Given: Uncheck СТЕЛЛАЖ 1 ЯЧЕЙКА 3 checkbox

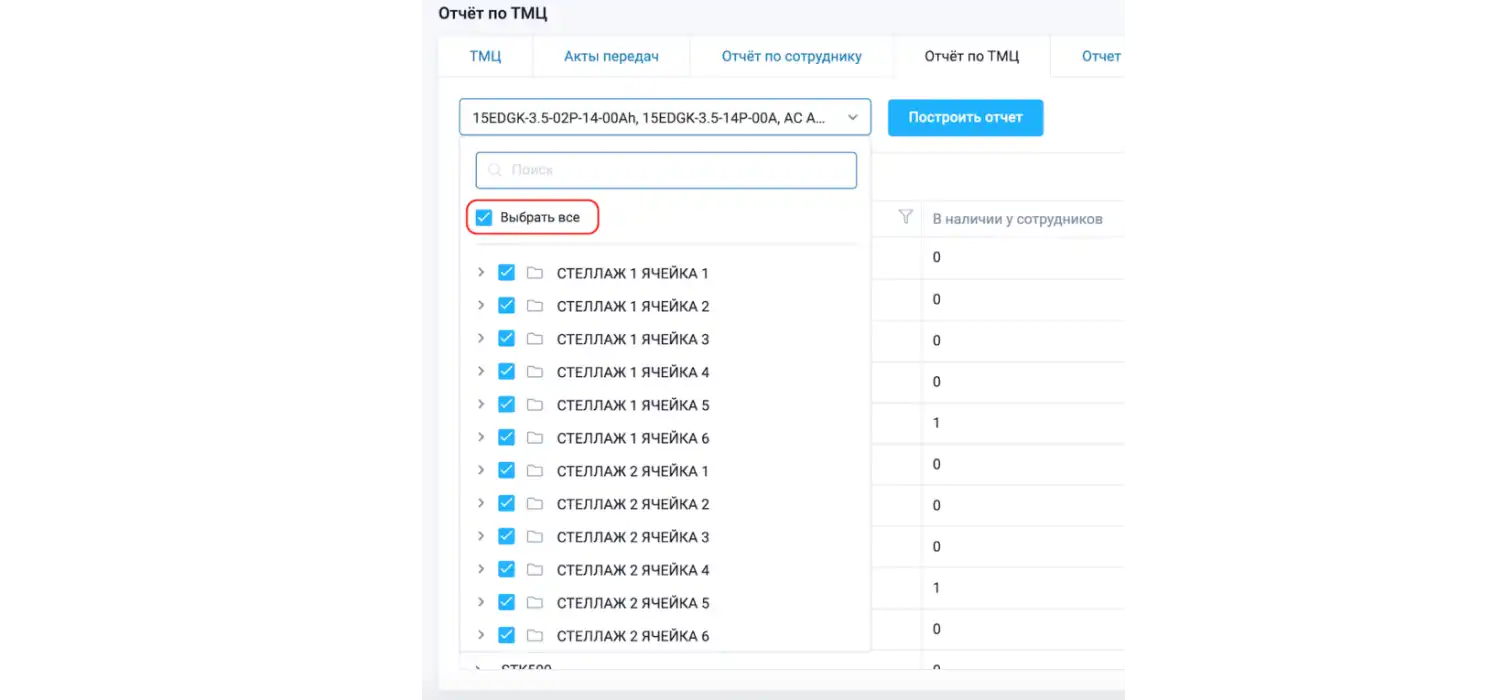Looking at the screenshot, I should [506, 338].
